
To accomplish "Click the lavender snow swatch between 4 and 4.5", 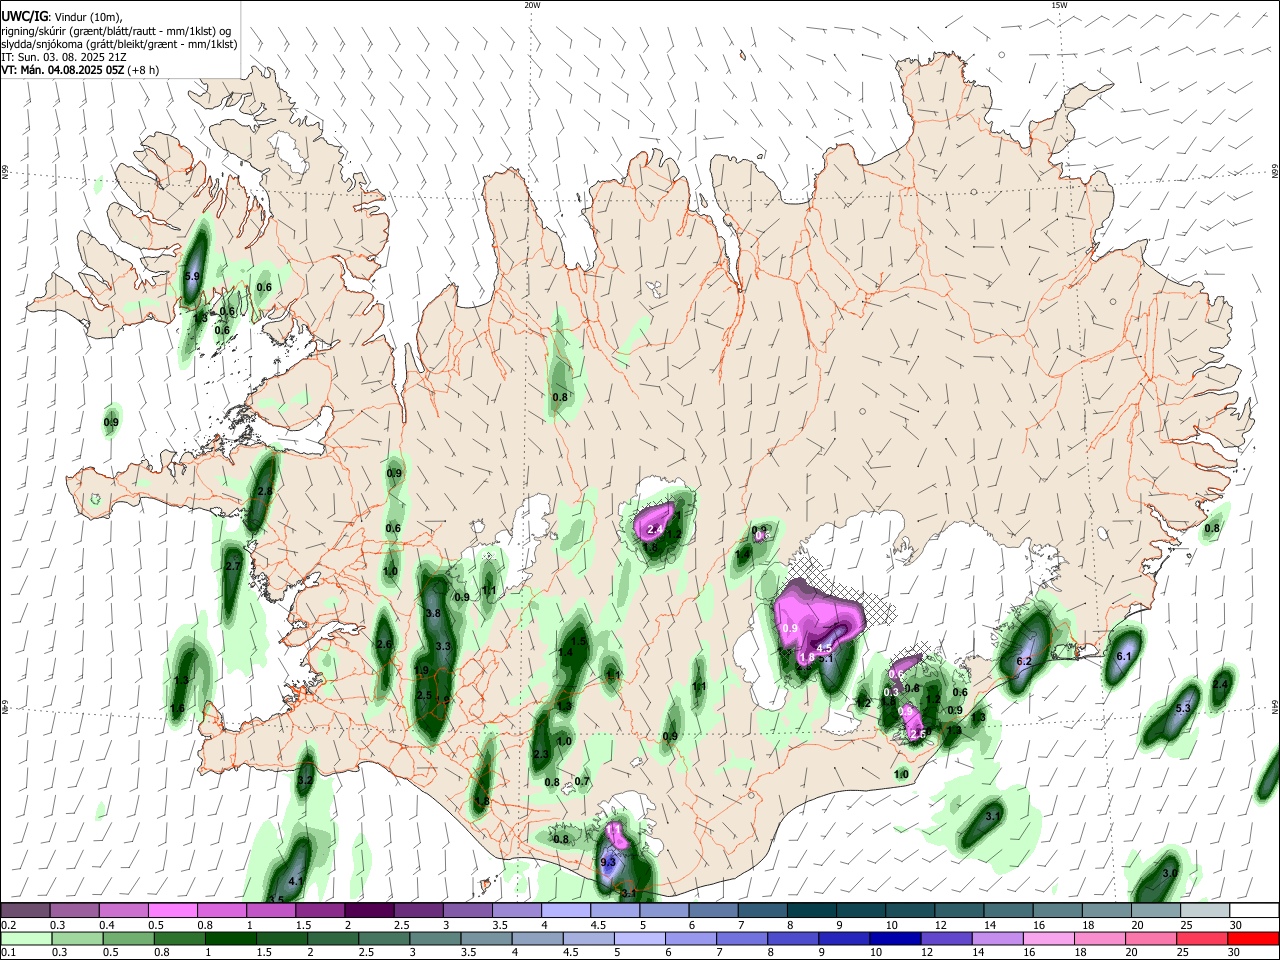I will tap(564, 911).
